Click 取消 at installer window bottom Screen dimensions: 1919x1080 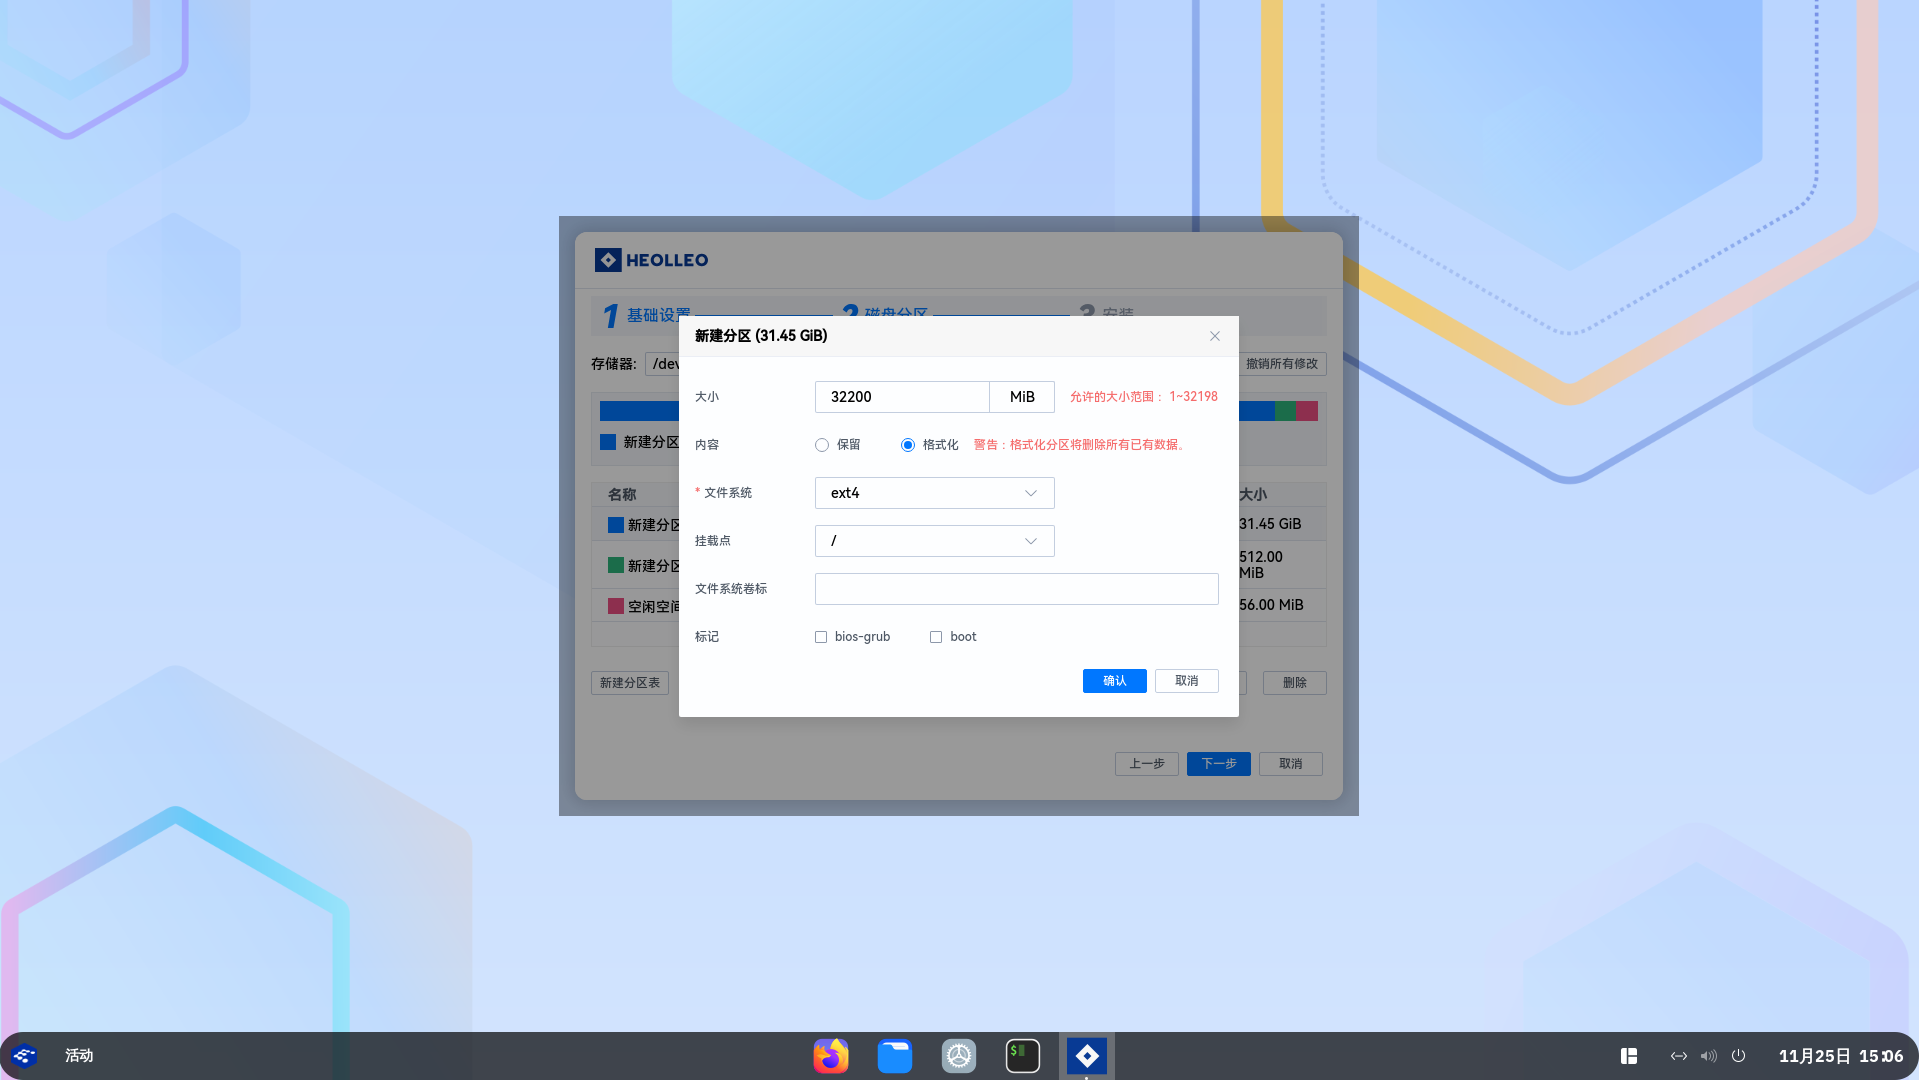[x=1291, y=764]
